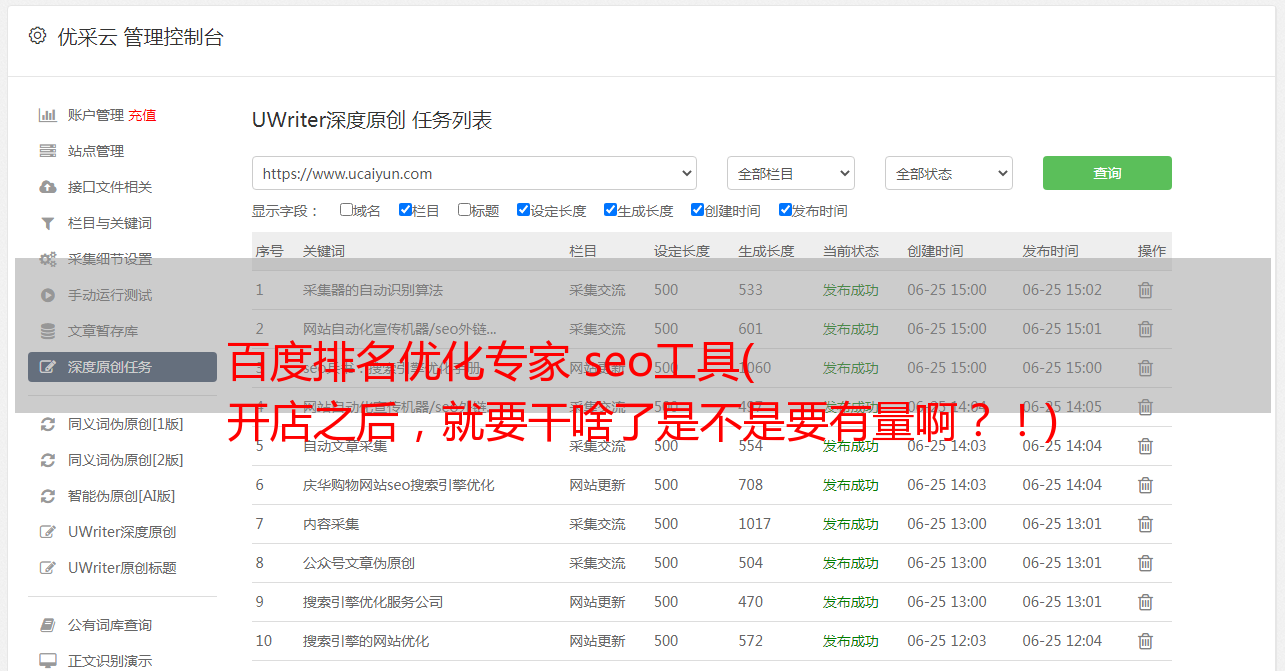
Task: Delete the 自动文章采集 task
Action: [1146, 446]
